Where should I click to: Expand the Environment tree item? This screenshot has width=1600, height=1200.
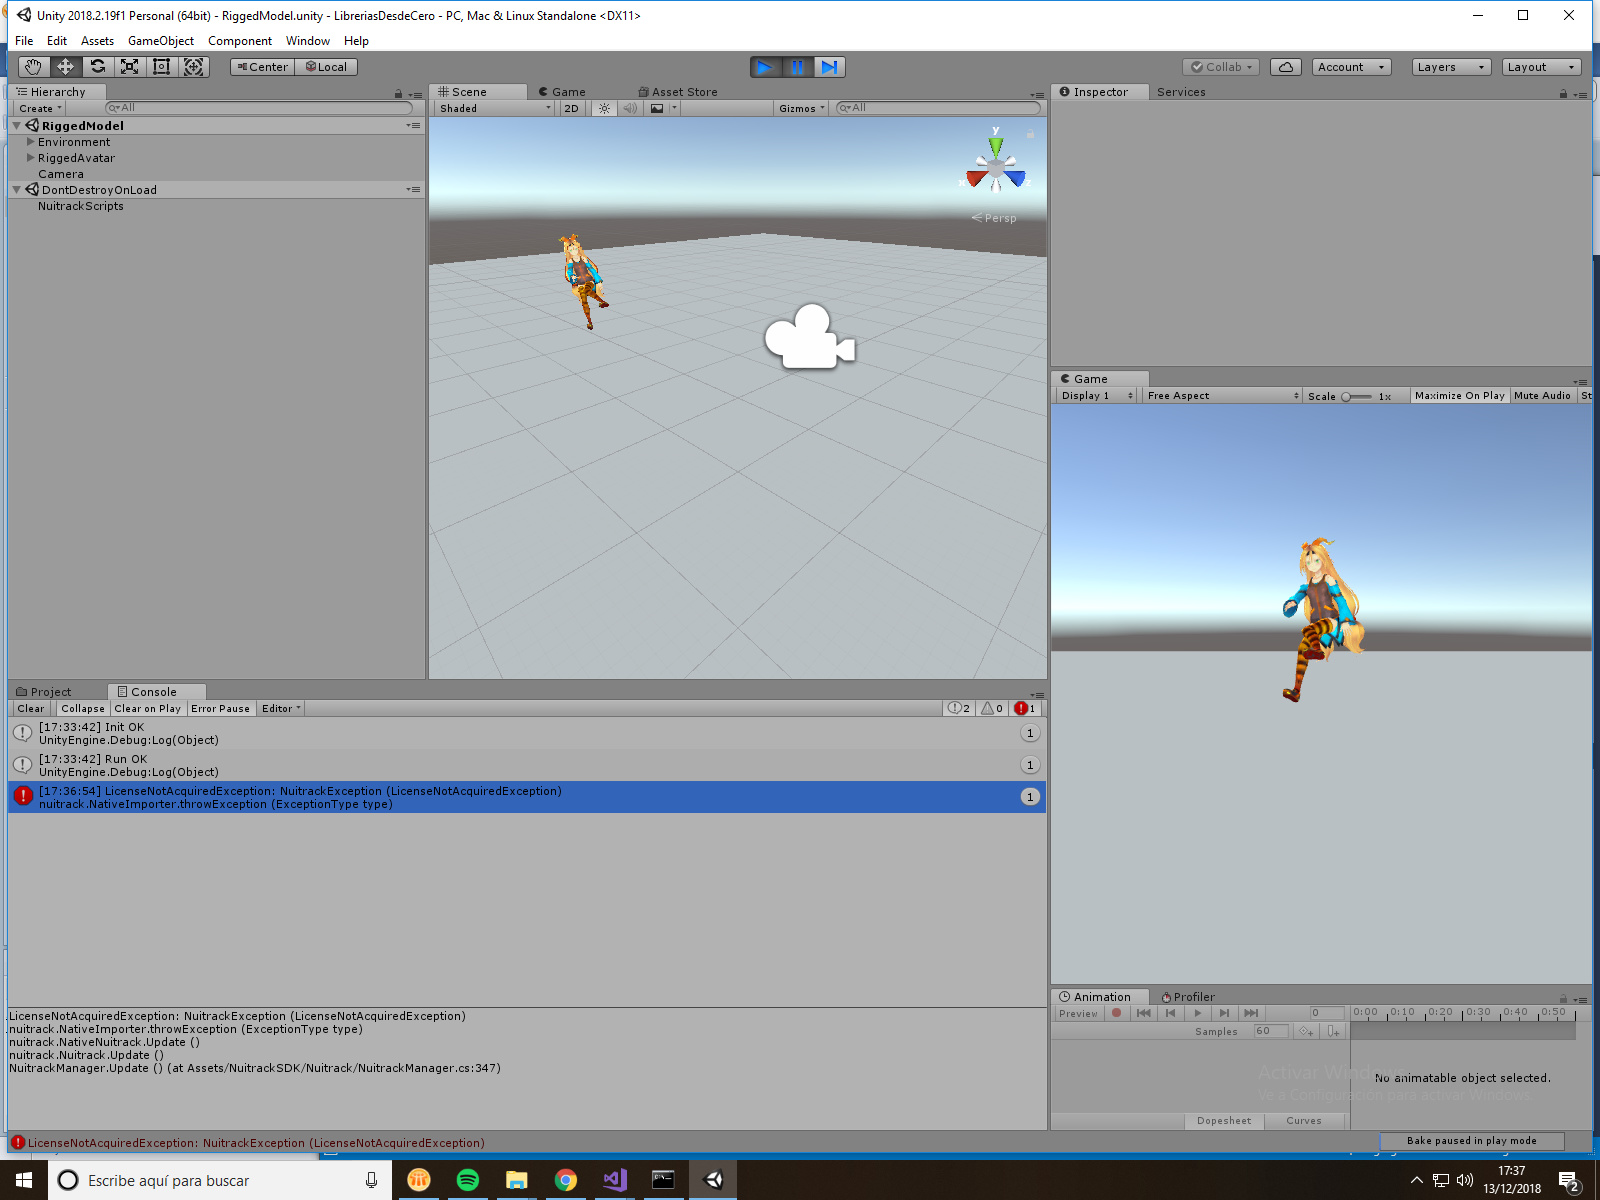pos(31,142)
